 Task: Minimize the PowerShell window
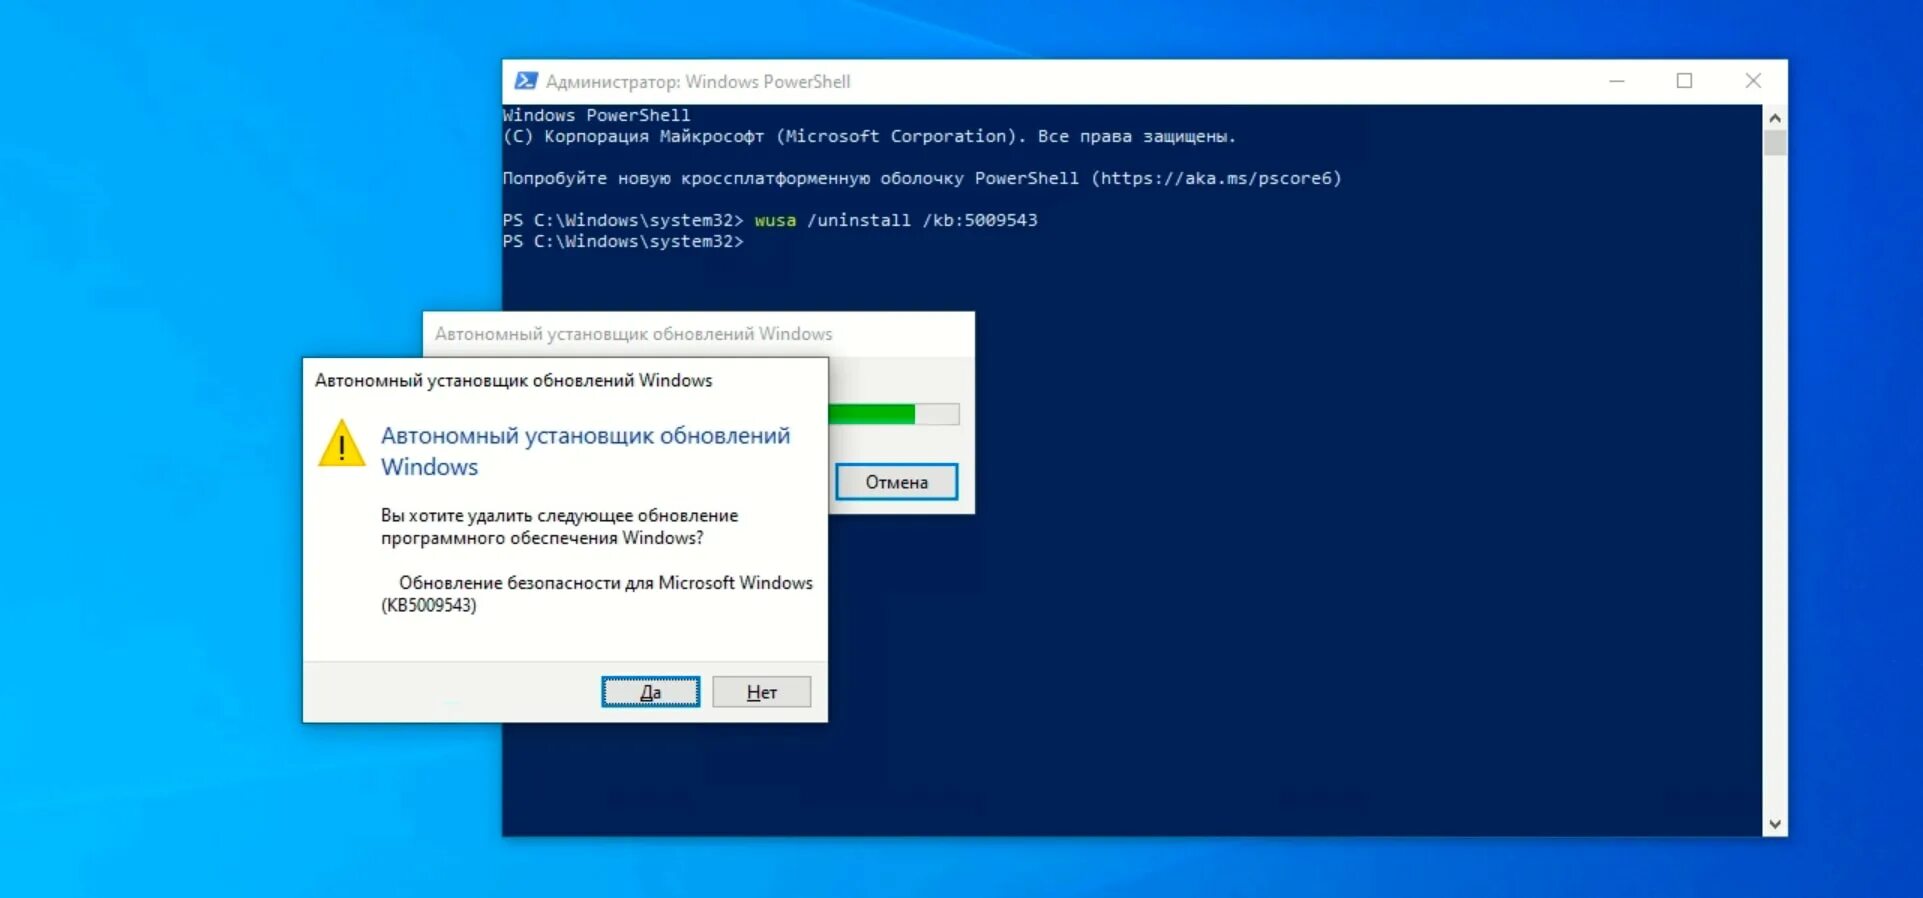coord(1617,81)
